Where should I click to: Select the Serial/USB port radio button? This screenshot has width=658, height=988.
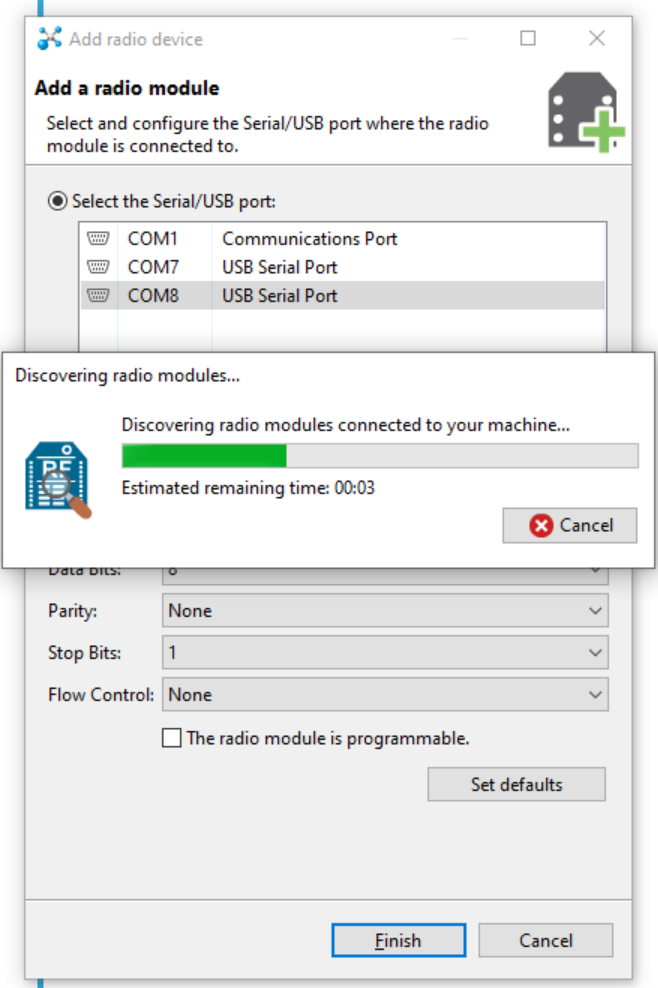coord(58,201)
